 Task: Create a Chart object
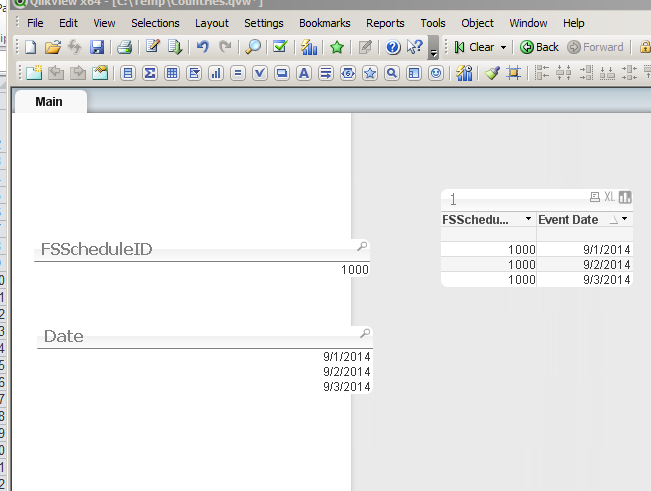pyautogui.click(x=216, y=73)
